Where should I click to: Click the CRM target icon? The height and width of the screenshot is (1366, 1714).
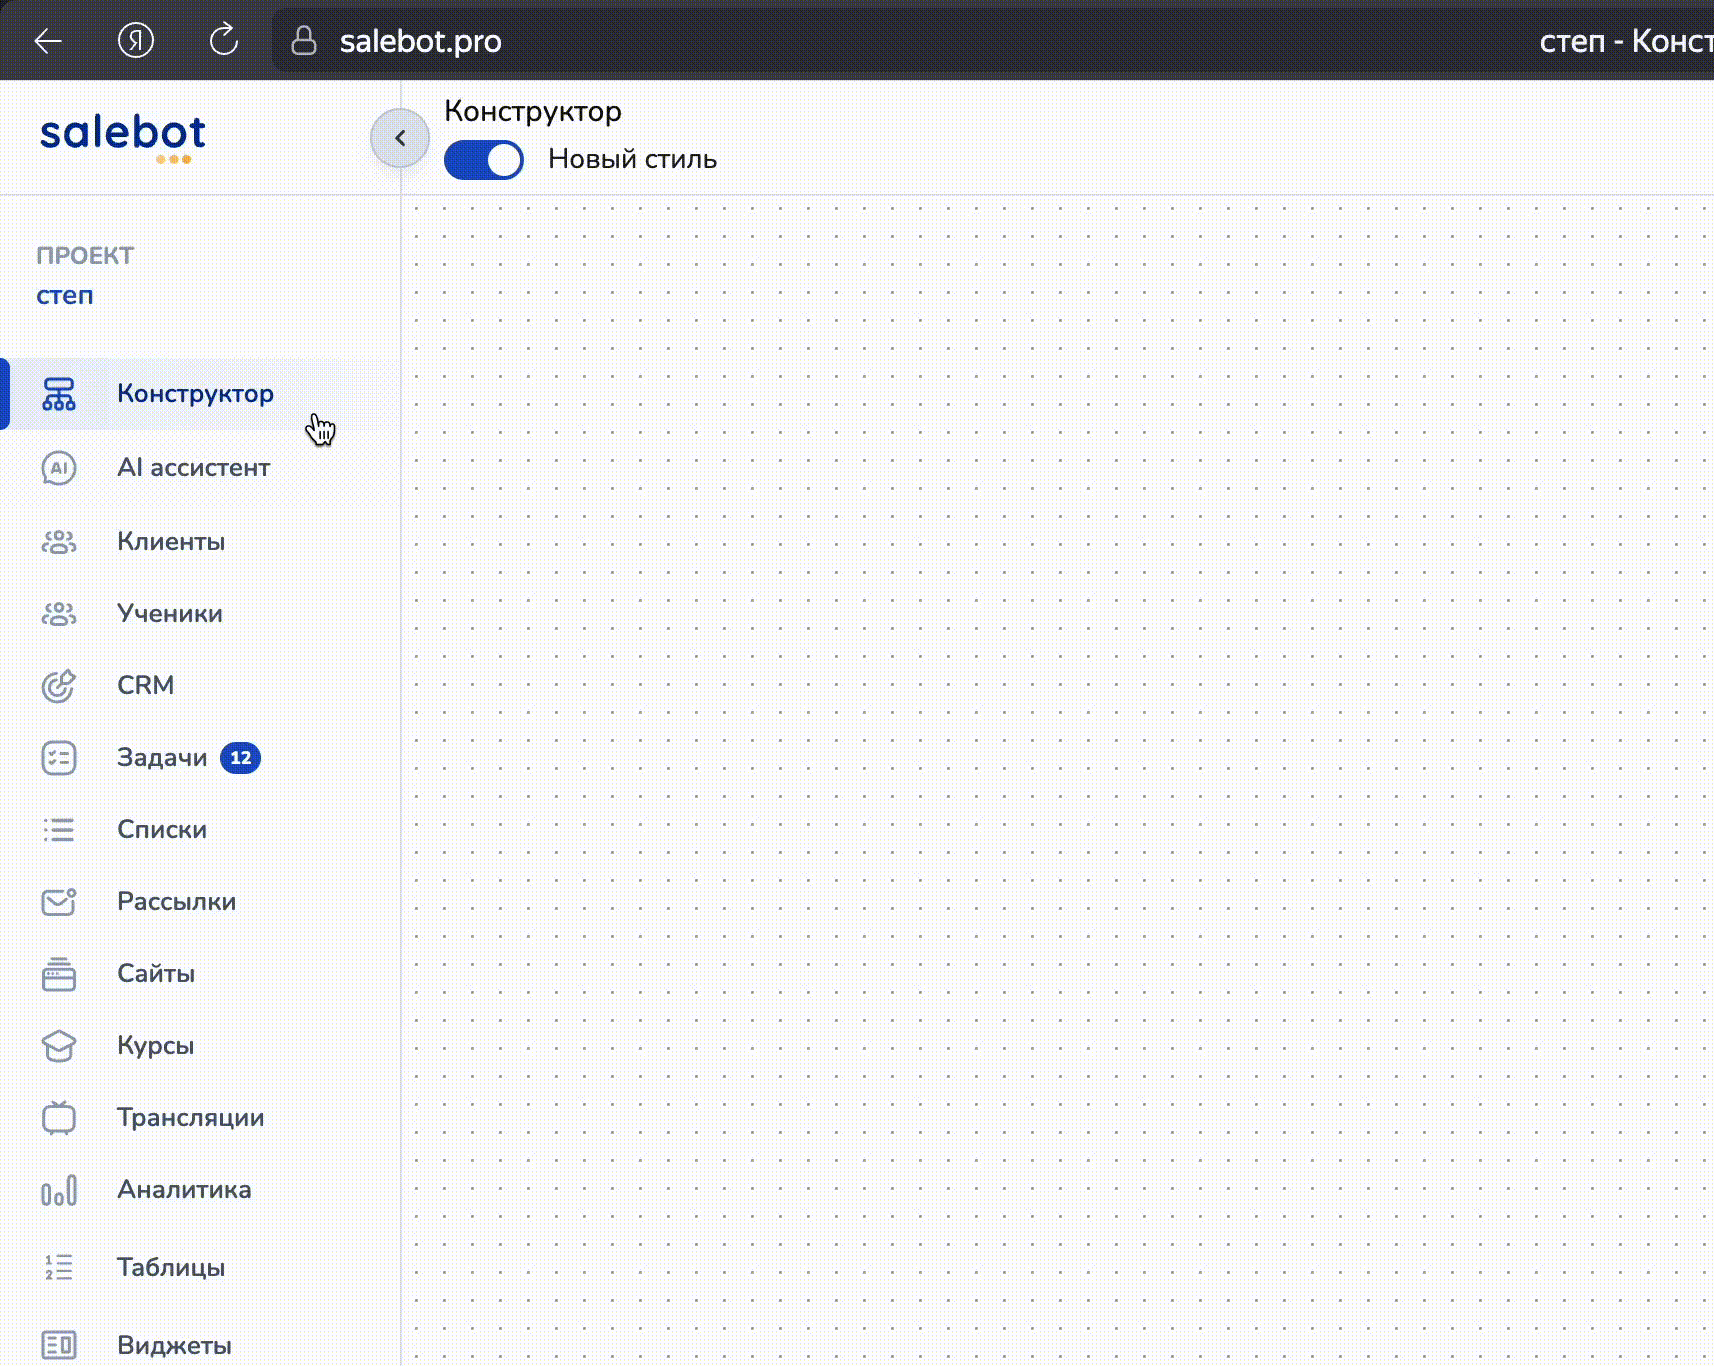tap(58, 686)
